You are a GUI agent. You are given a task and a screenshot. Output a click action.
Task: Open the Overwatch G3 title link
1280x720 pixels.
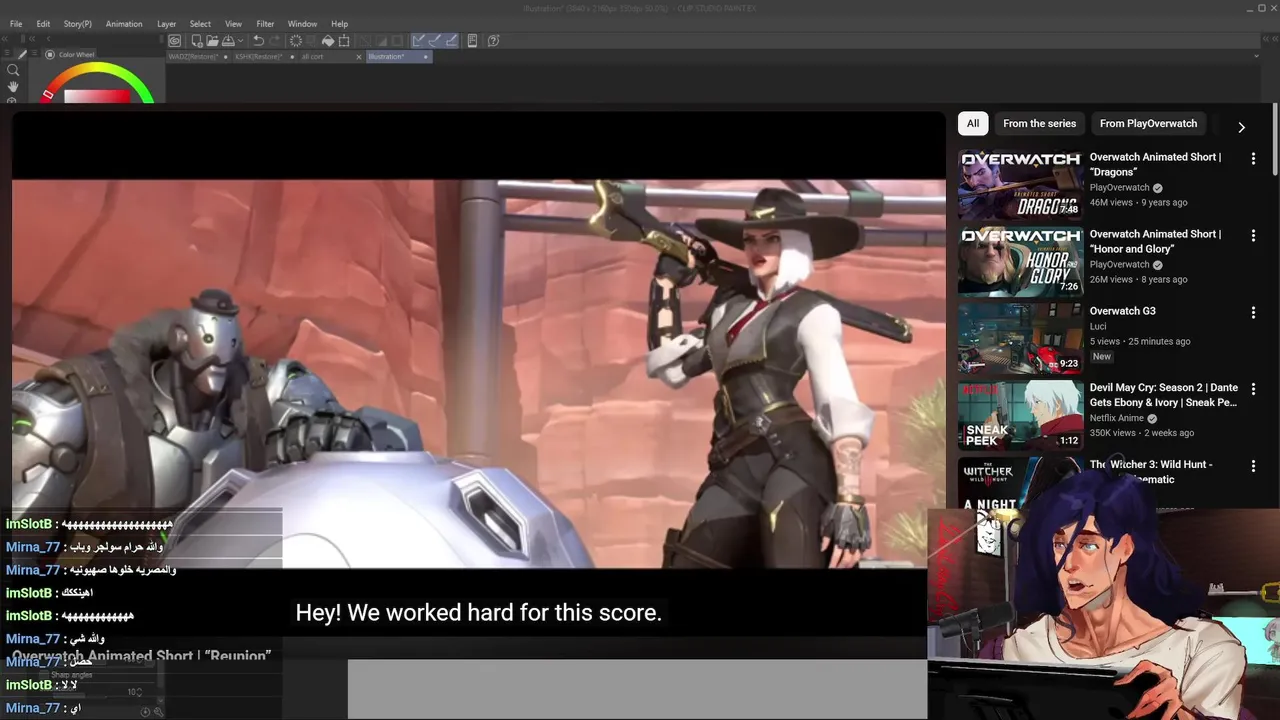1122,311
